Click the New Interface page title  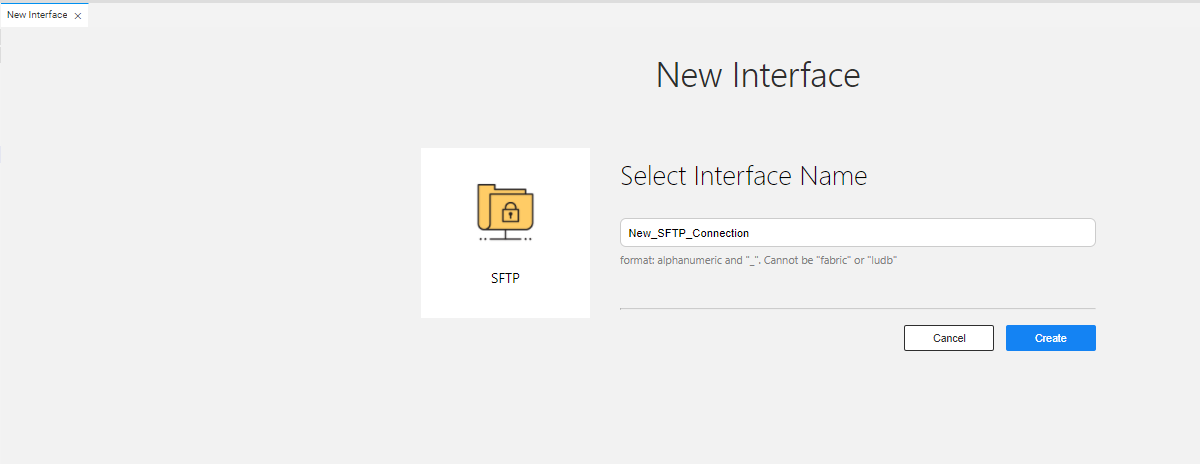pos(757,76)
